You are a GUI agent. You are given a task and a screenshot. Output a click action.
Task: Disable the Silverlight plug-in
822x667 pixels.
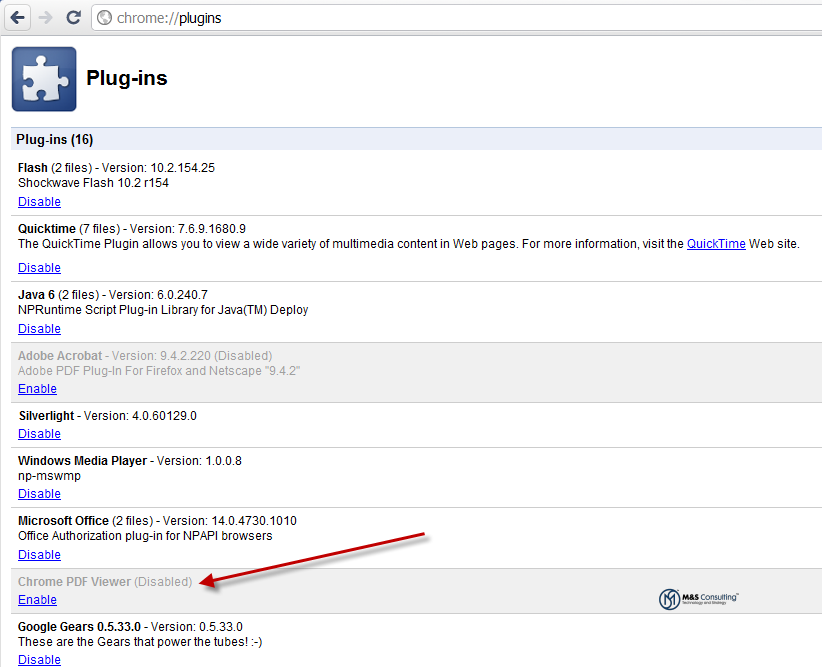(39, 434)
